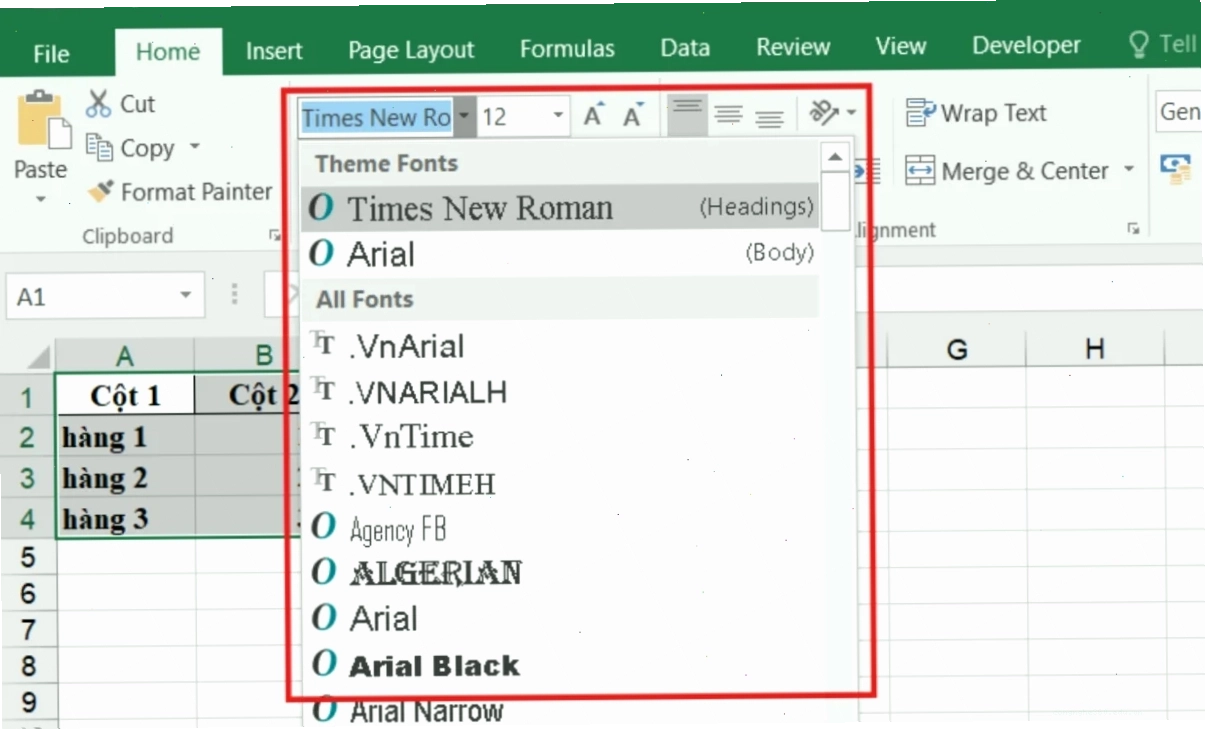Switch to the Review tab
1205x729 pixels.
[793, 47]
